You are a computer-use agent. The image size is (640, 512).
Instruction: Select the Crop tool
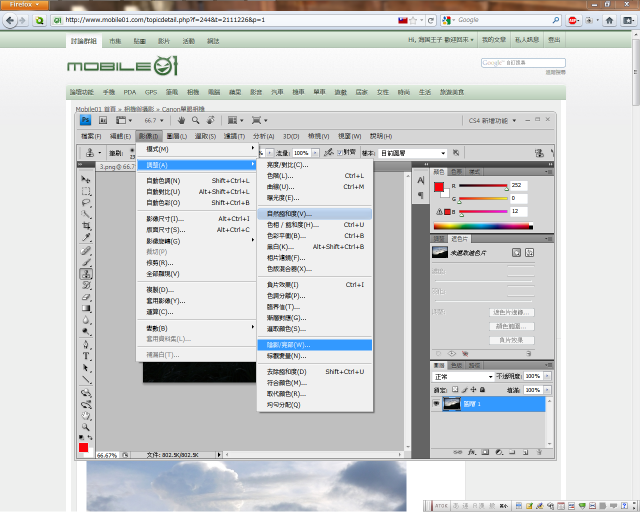pos(86,225)
